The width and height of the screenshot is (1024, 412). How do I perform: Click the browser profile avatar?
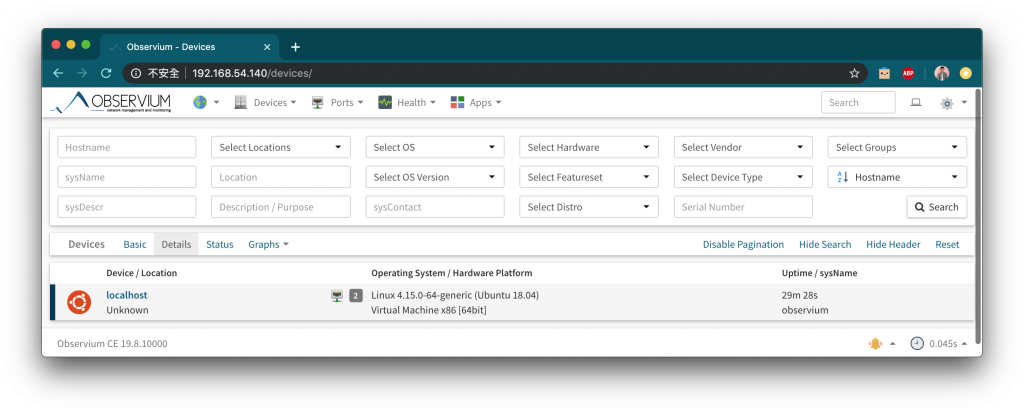click(x=942, y=73)
